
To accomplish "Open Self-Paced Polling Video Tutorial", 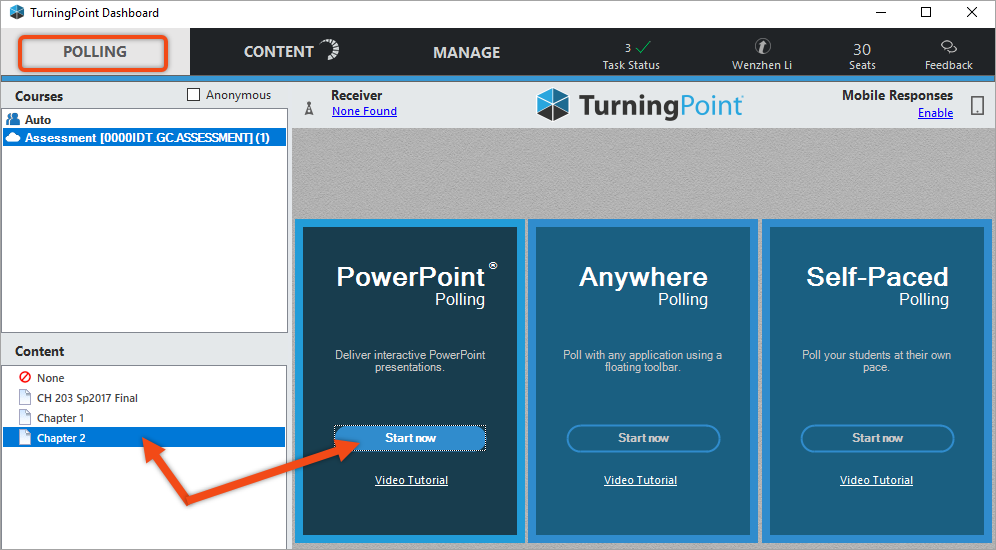I will click(x=877, y=480).
